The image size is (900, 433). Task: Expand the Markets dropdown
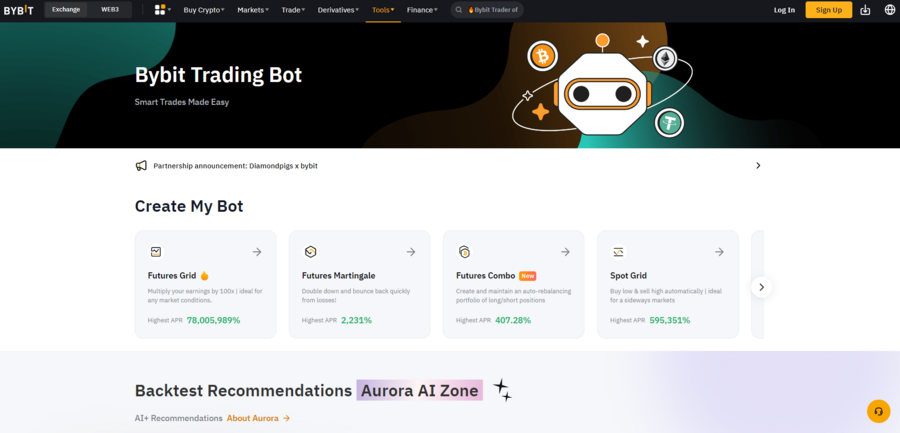253,10
